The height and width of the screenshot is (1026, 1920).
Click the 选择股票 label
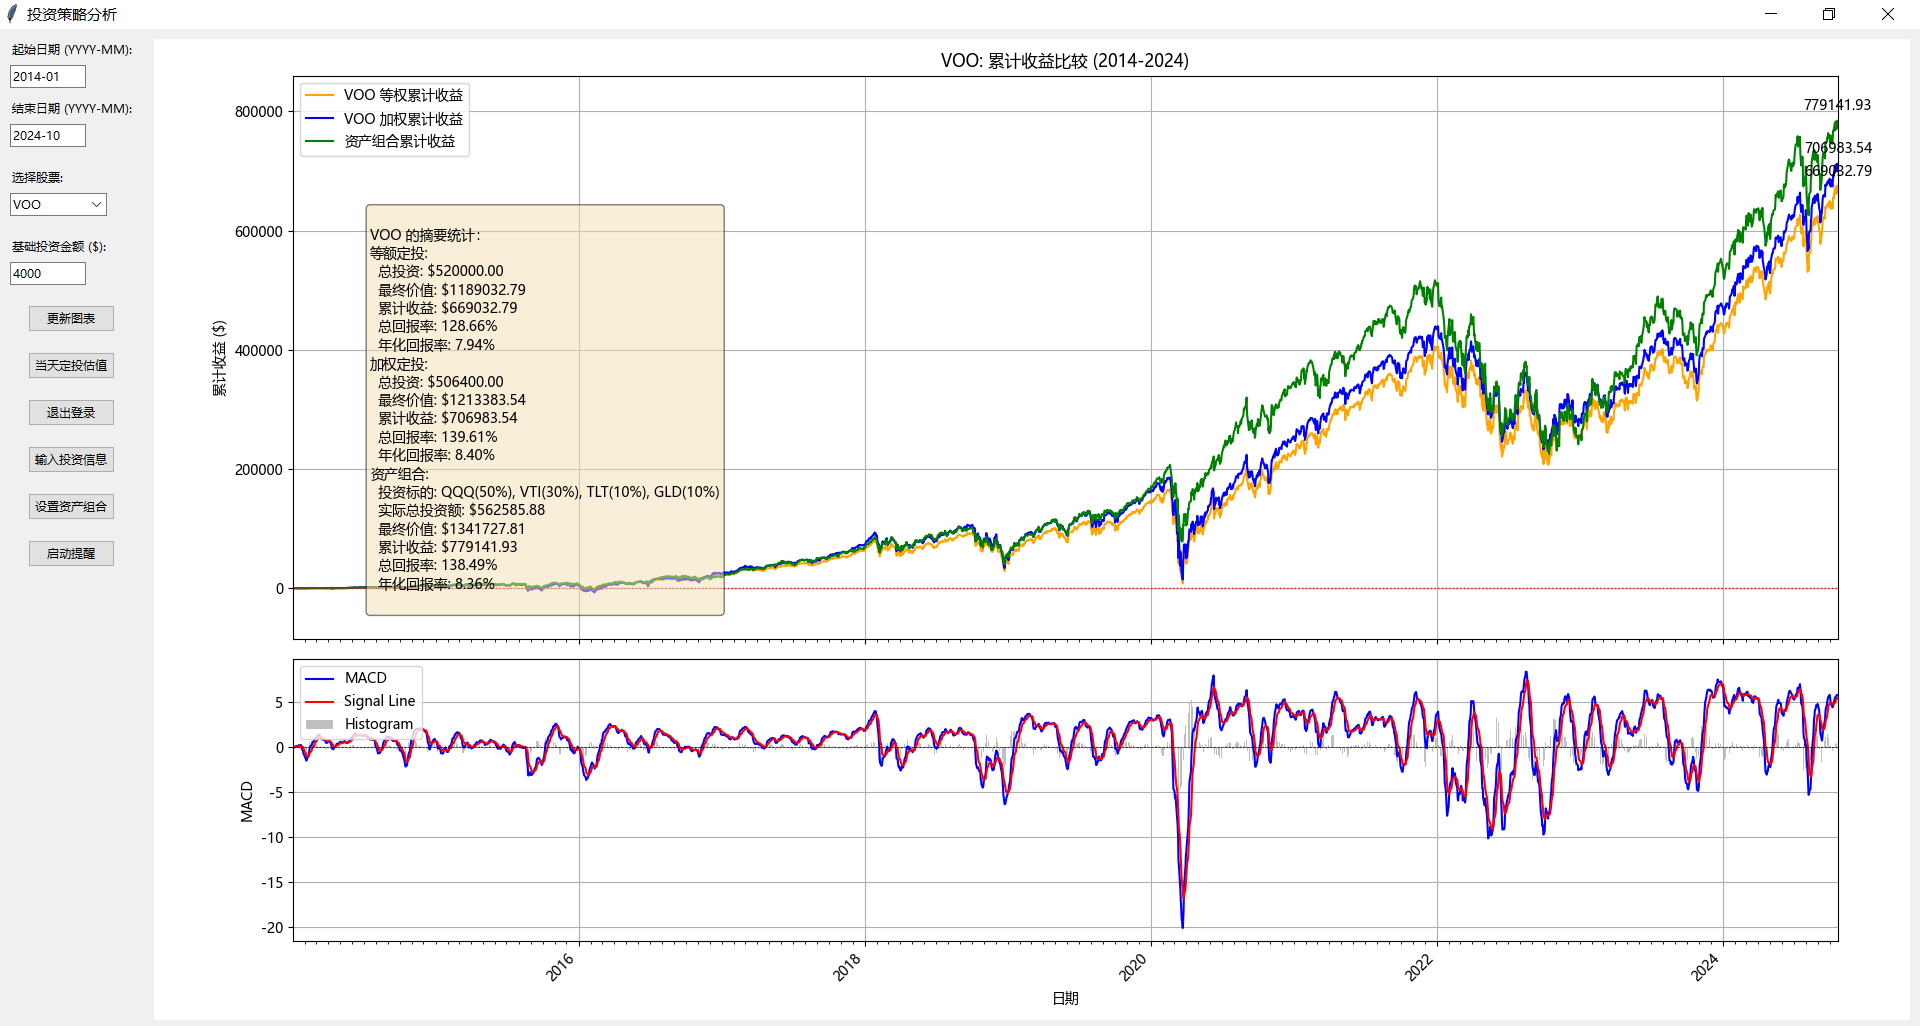click(x=38, y=177)
